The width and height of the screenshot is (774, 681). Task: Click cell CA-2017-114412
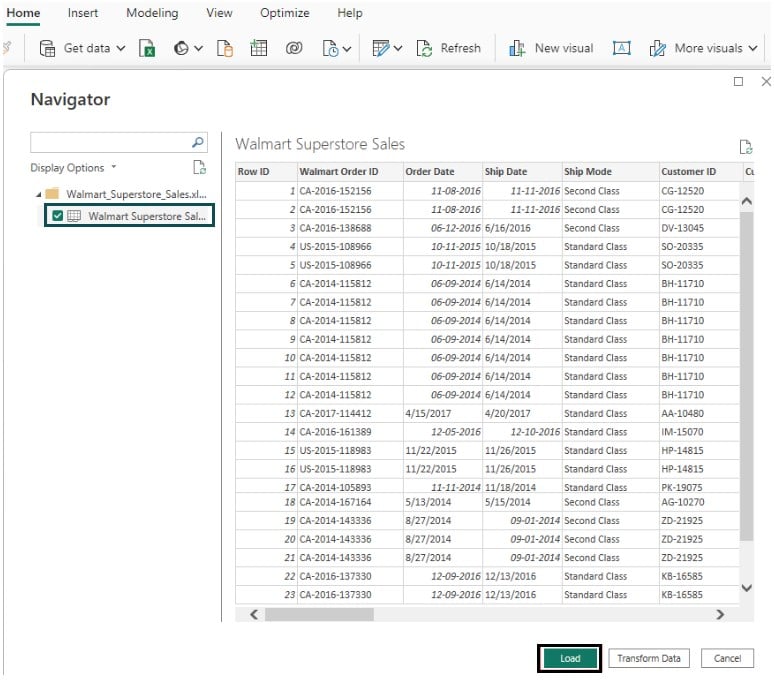pyautogui.click(x=350, y=414)
